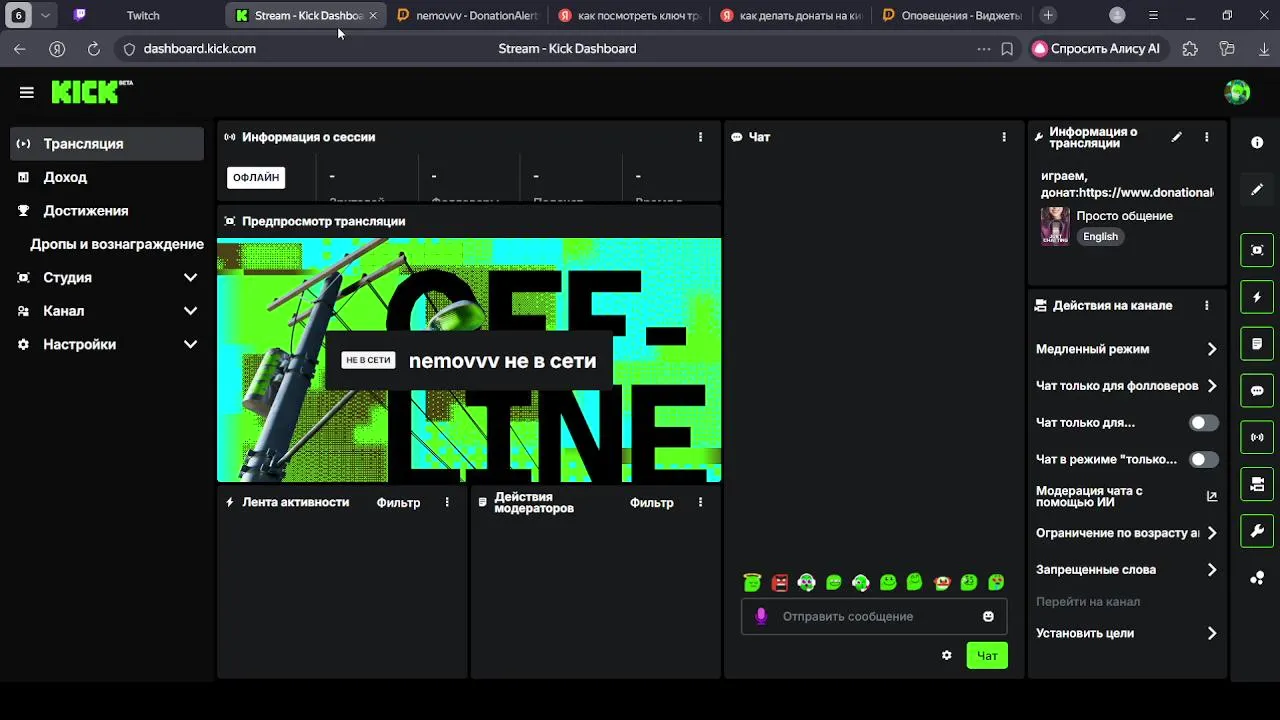Image resolution: width=1280 pixels, height=720 pixels.
Task: Click the ОФЛАЙН status badge
Action: [256, 178]
